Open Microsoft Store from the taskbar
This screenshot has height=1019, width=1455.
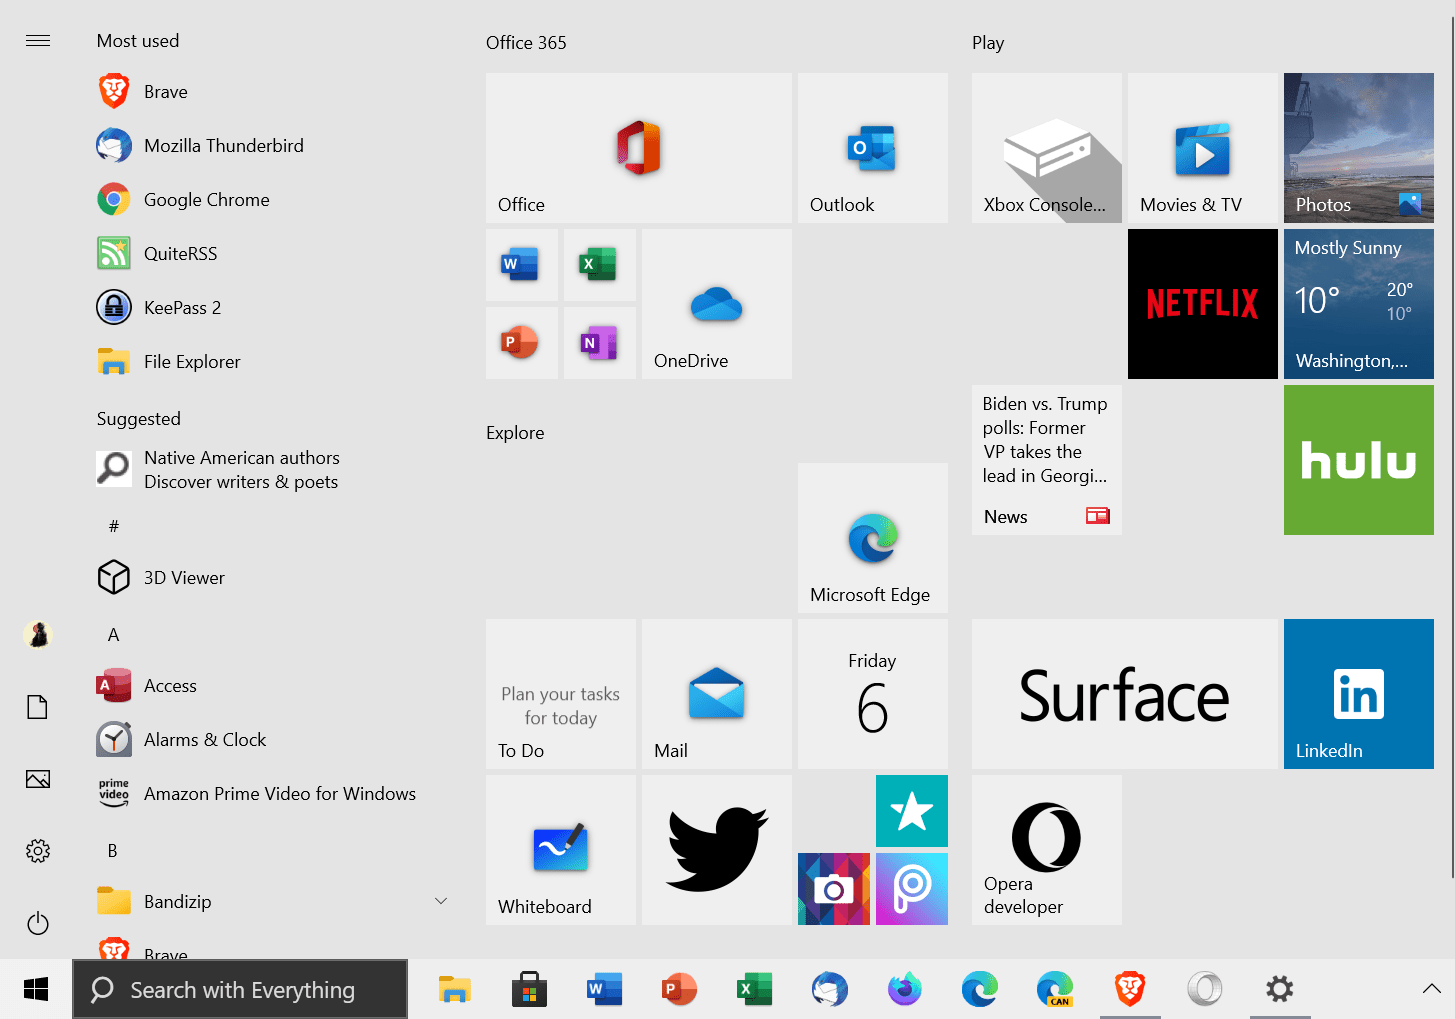click(529, 990)
